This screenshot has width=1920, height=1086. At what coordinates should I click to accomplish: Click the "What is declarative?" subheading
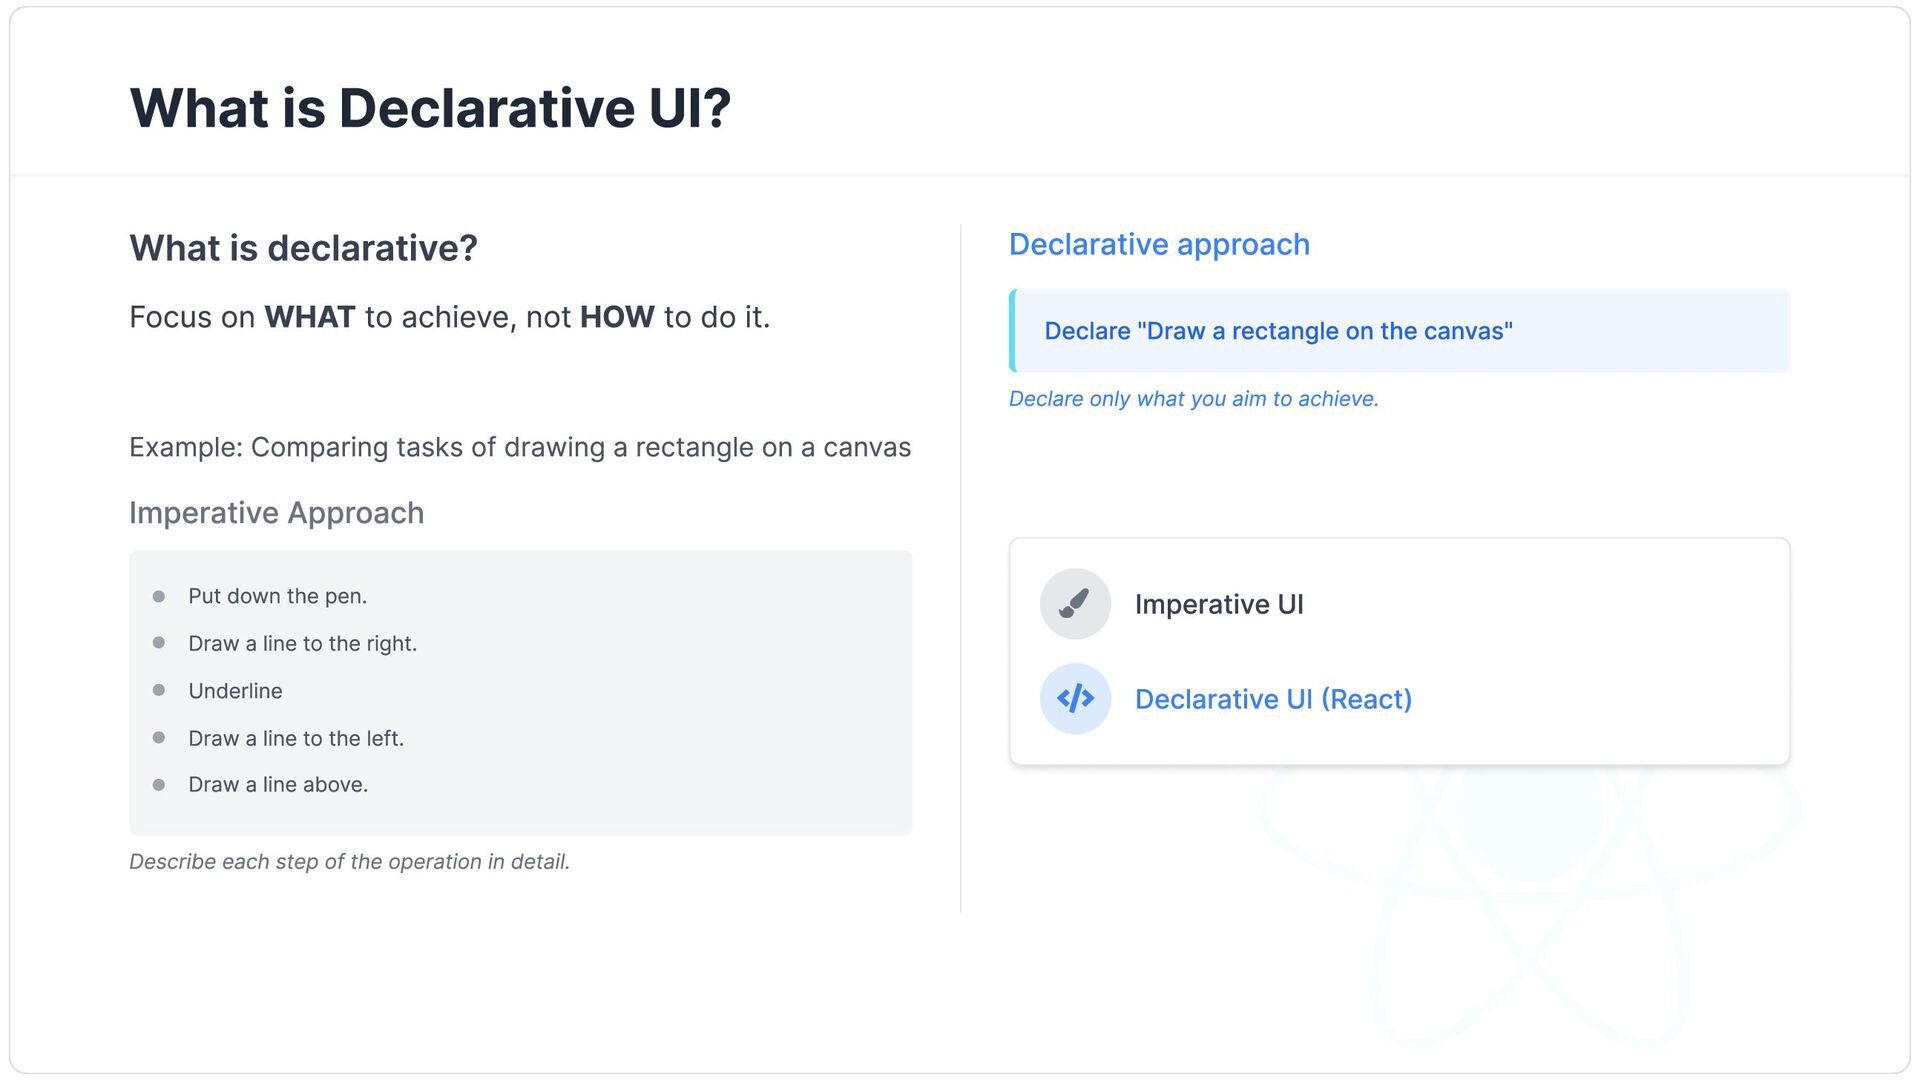point(303,248)
